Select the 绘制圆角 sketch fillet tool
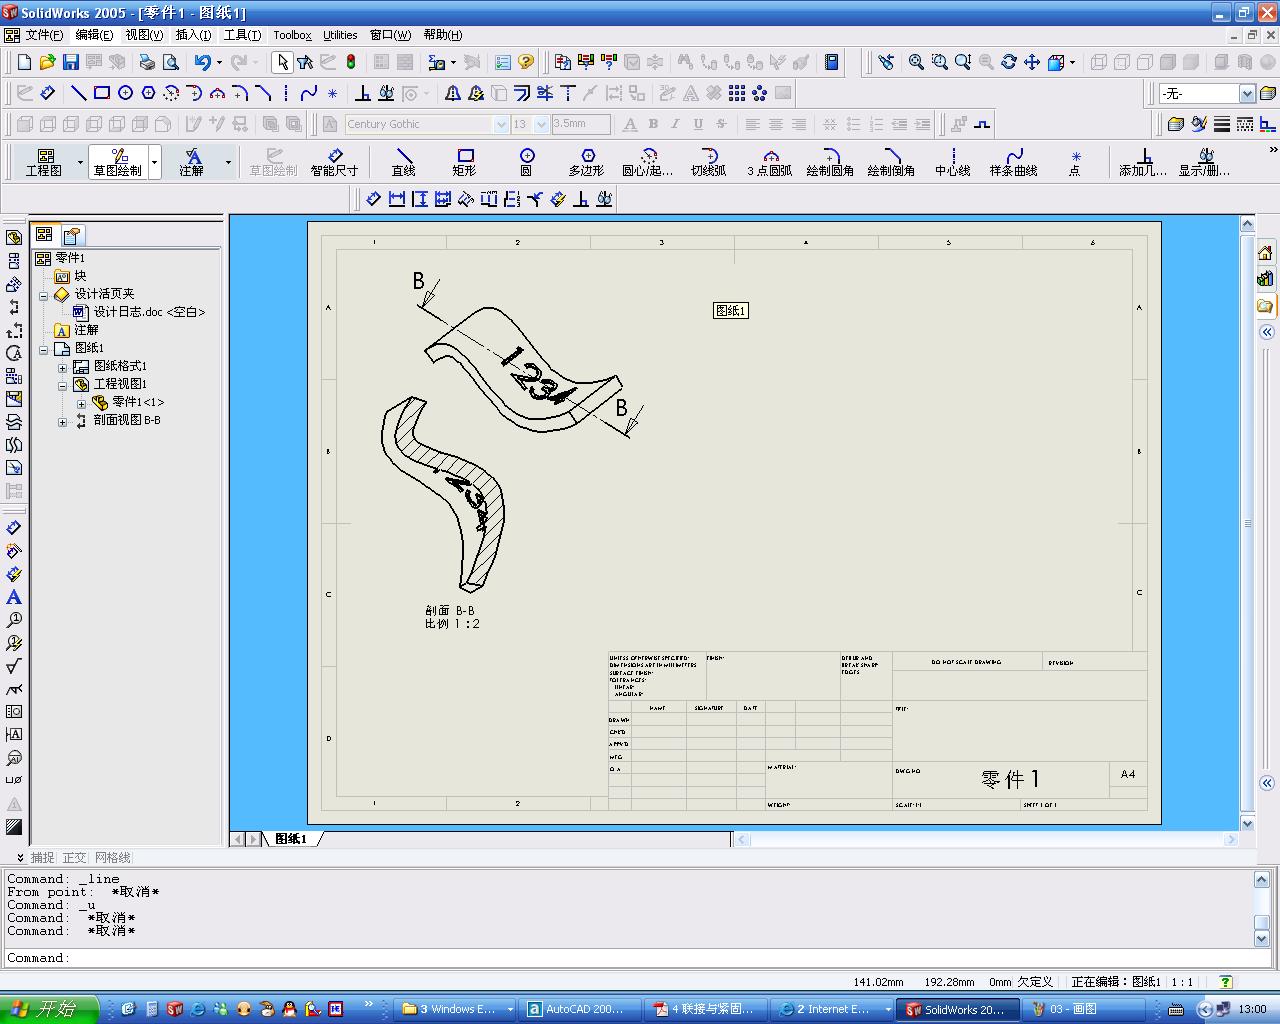Image resolution: width=1280 pixels, height=1024 pixels. point(831,162)
